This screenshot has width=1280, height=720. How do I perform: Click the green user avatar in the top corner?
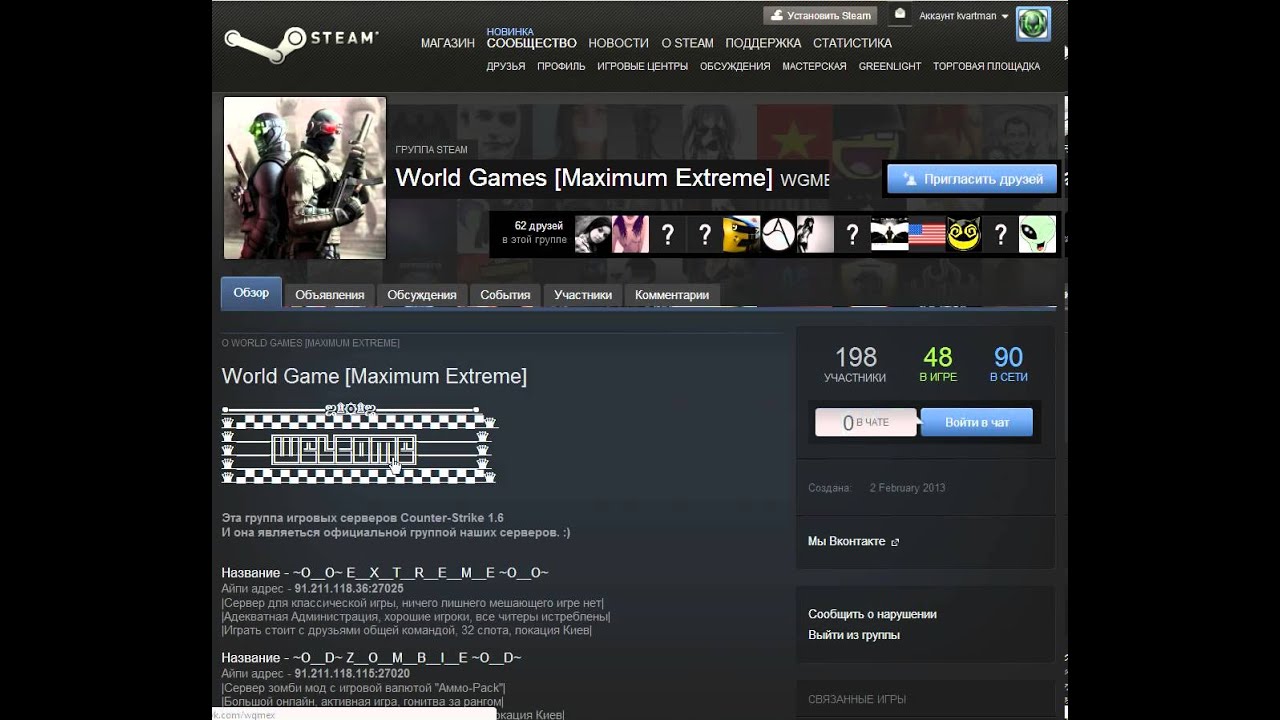[1033, 24]
